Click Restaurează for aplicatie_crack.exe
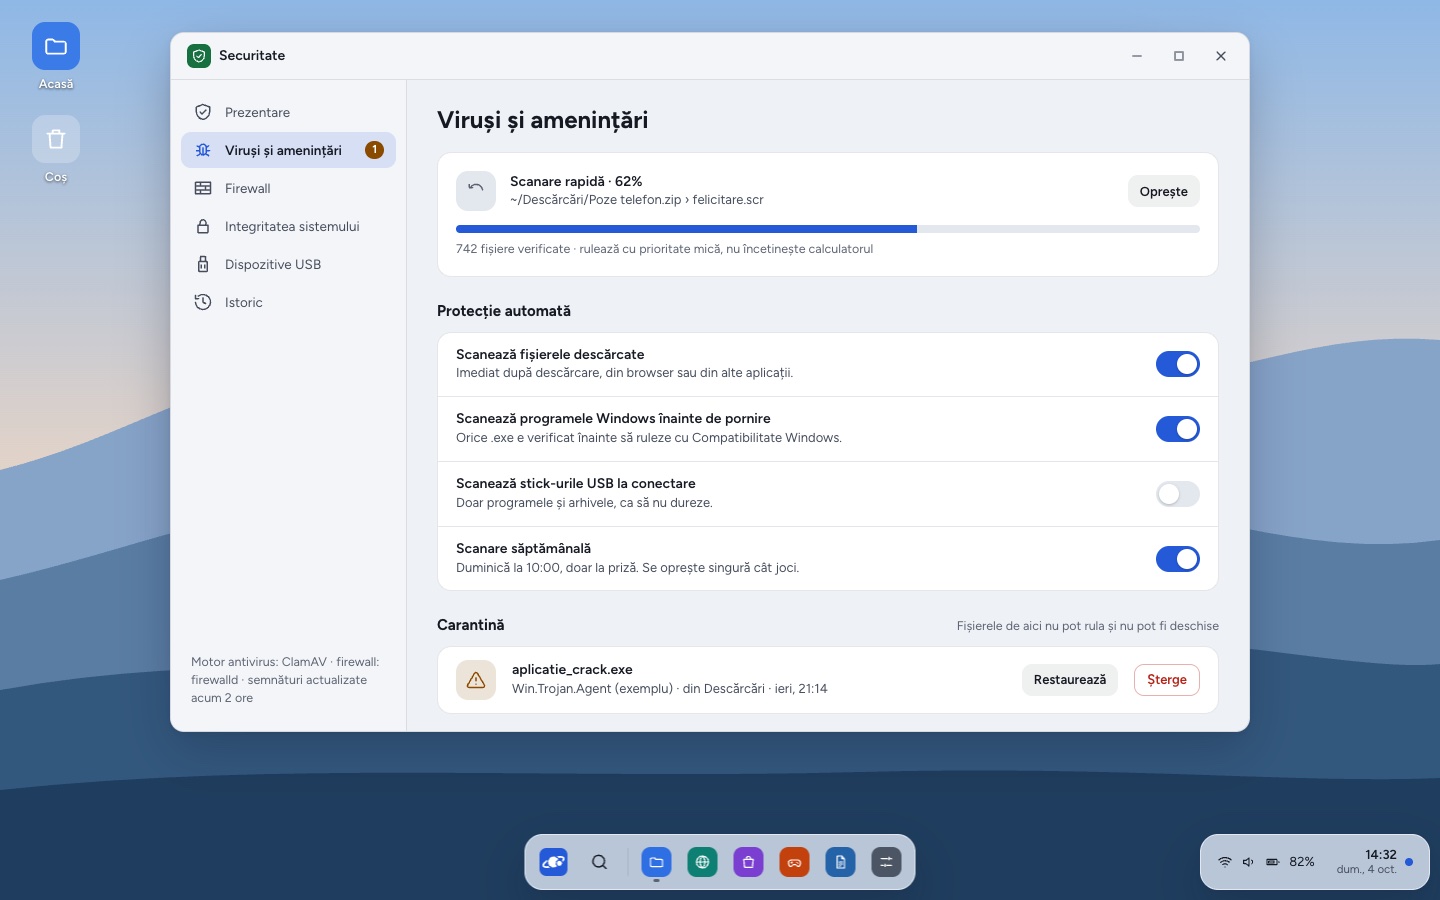This screenshot has height=900, width=1440. 1070,680
